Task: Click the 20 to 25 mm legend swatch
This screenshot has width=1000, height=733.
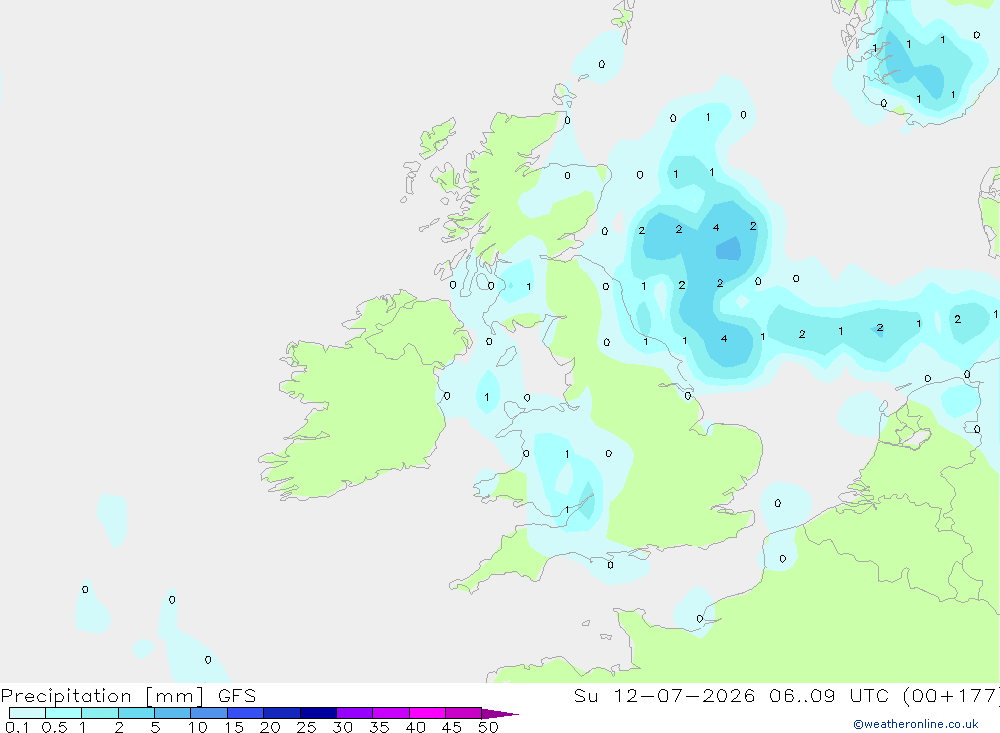Action: [x=282, y=713]
